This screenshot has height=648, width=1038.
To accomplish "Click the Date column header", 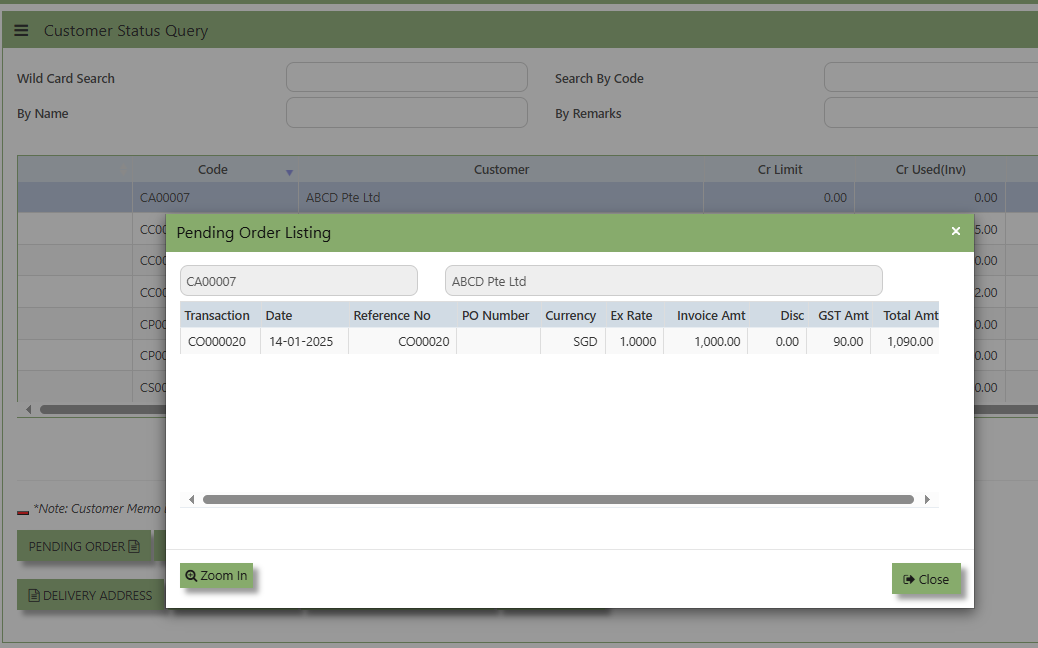I will coord(305,315).
